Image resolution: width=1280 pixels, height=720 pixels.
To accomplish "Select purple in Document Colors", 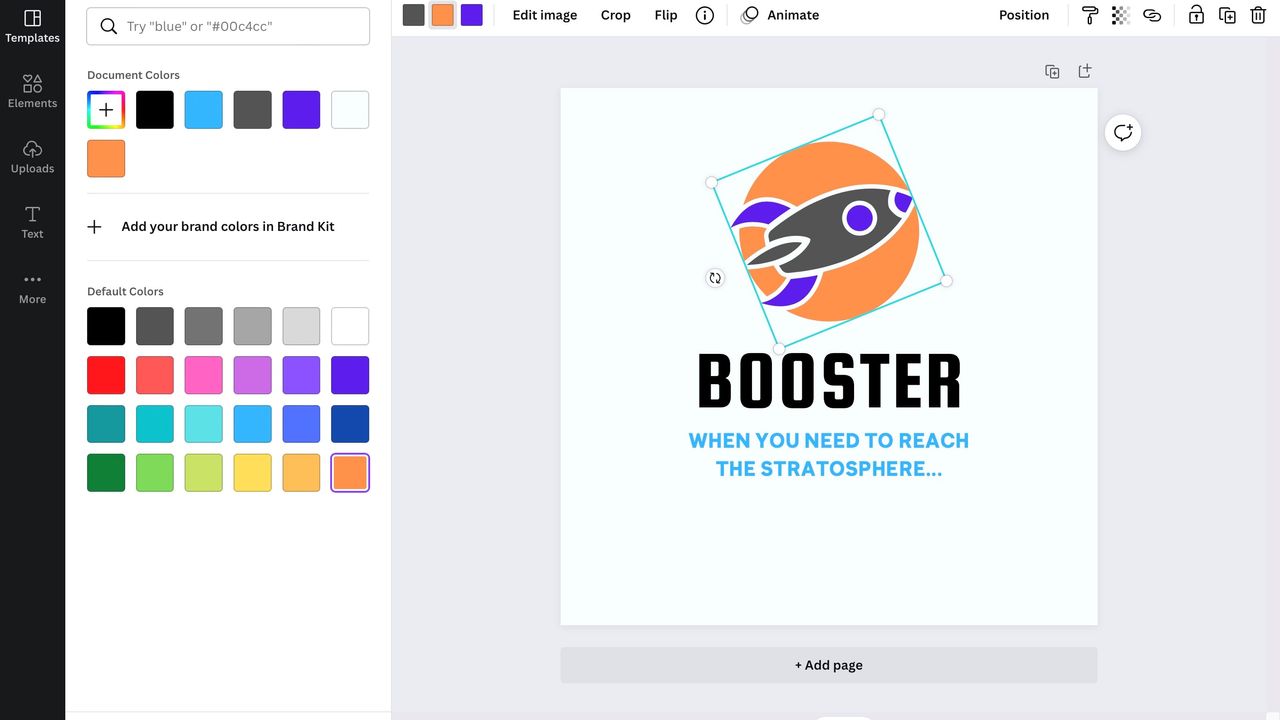I will click(301, 110).
